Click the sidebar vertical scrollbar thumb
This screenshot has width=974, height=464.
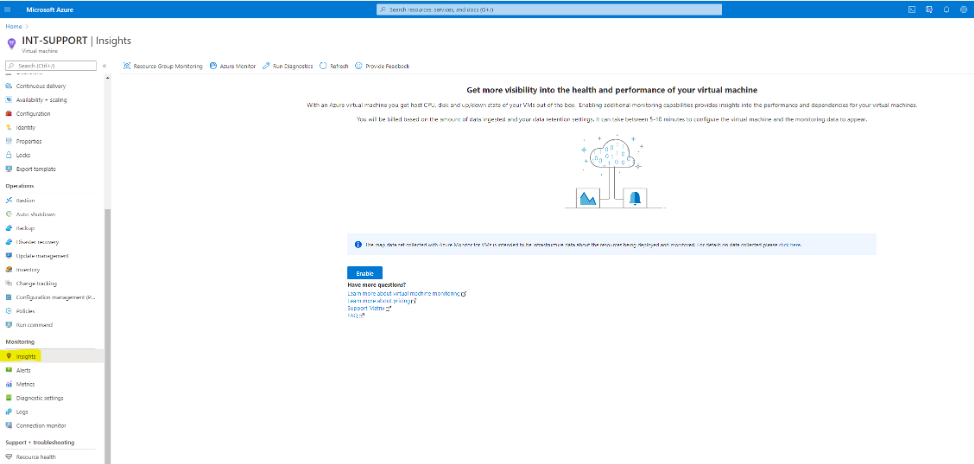point(107,335)
